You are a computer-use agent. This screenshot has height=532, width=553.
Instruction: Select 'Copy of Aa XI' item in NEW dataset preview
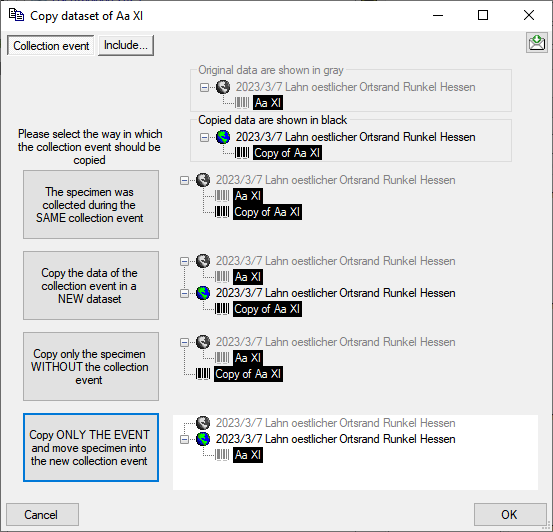267,309
